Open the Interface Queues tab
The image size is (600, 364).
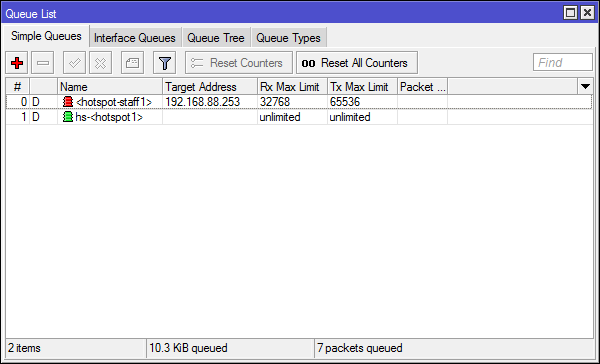coord(135,38)
